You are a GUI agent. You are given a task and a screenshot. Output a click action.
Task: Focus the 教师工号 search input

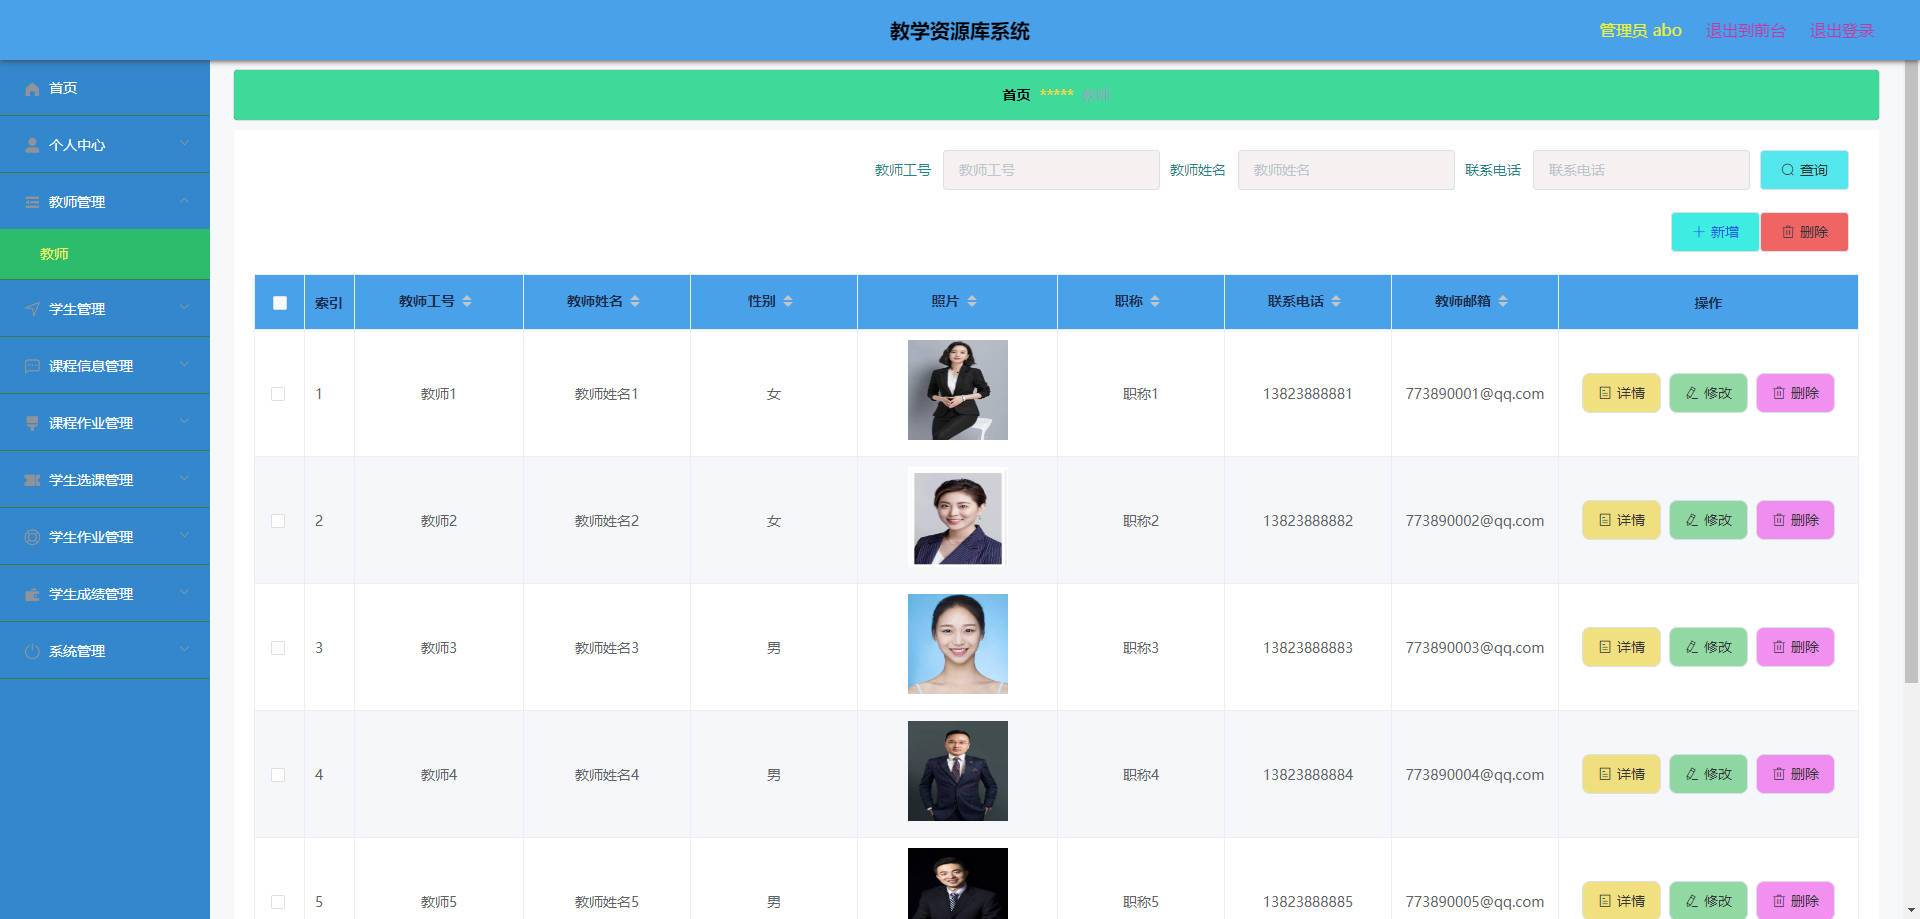1051,170
